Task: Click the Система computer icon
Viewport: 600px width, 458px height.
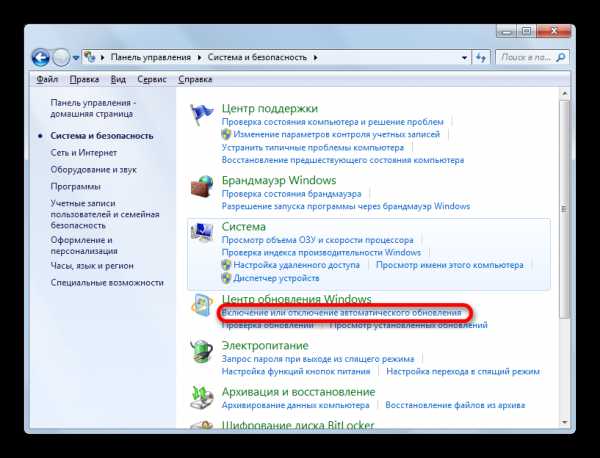Action: click(x=202, y=232)
